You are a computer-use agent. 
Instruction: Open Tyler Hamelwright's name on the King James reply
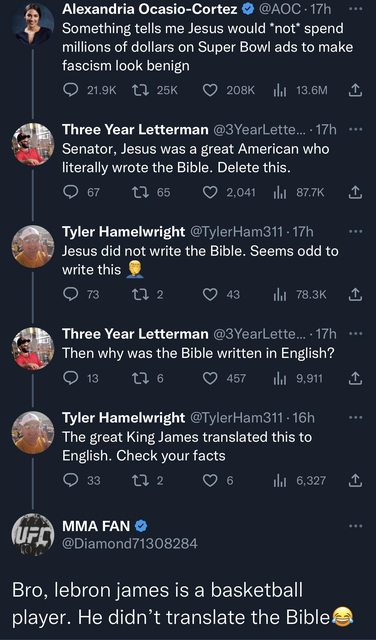123,418
